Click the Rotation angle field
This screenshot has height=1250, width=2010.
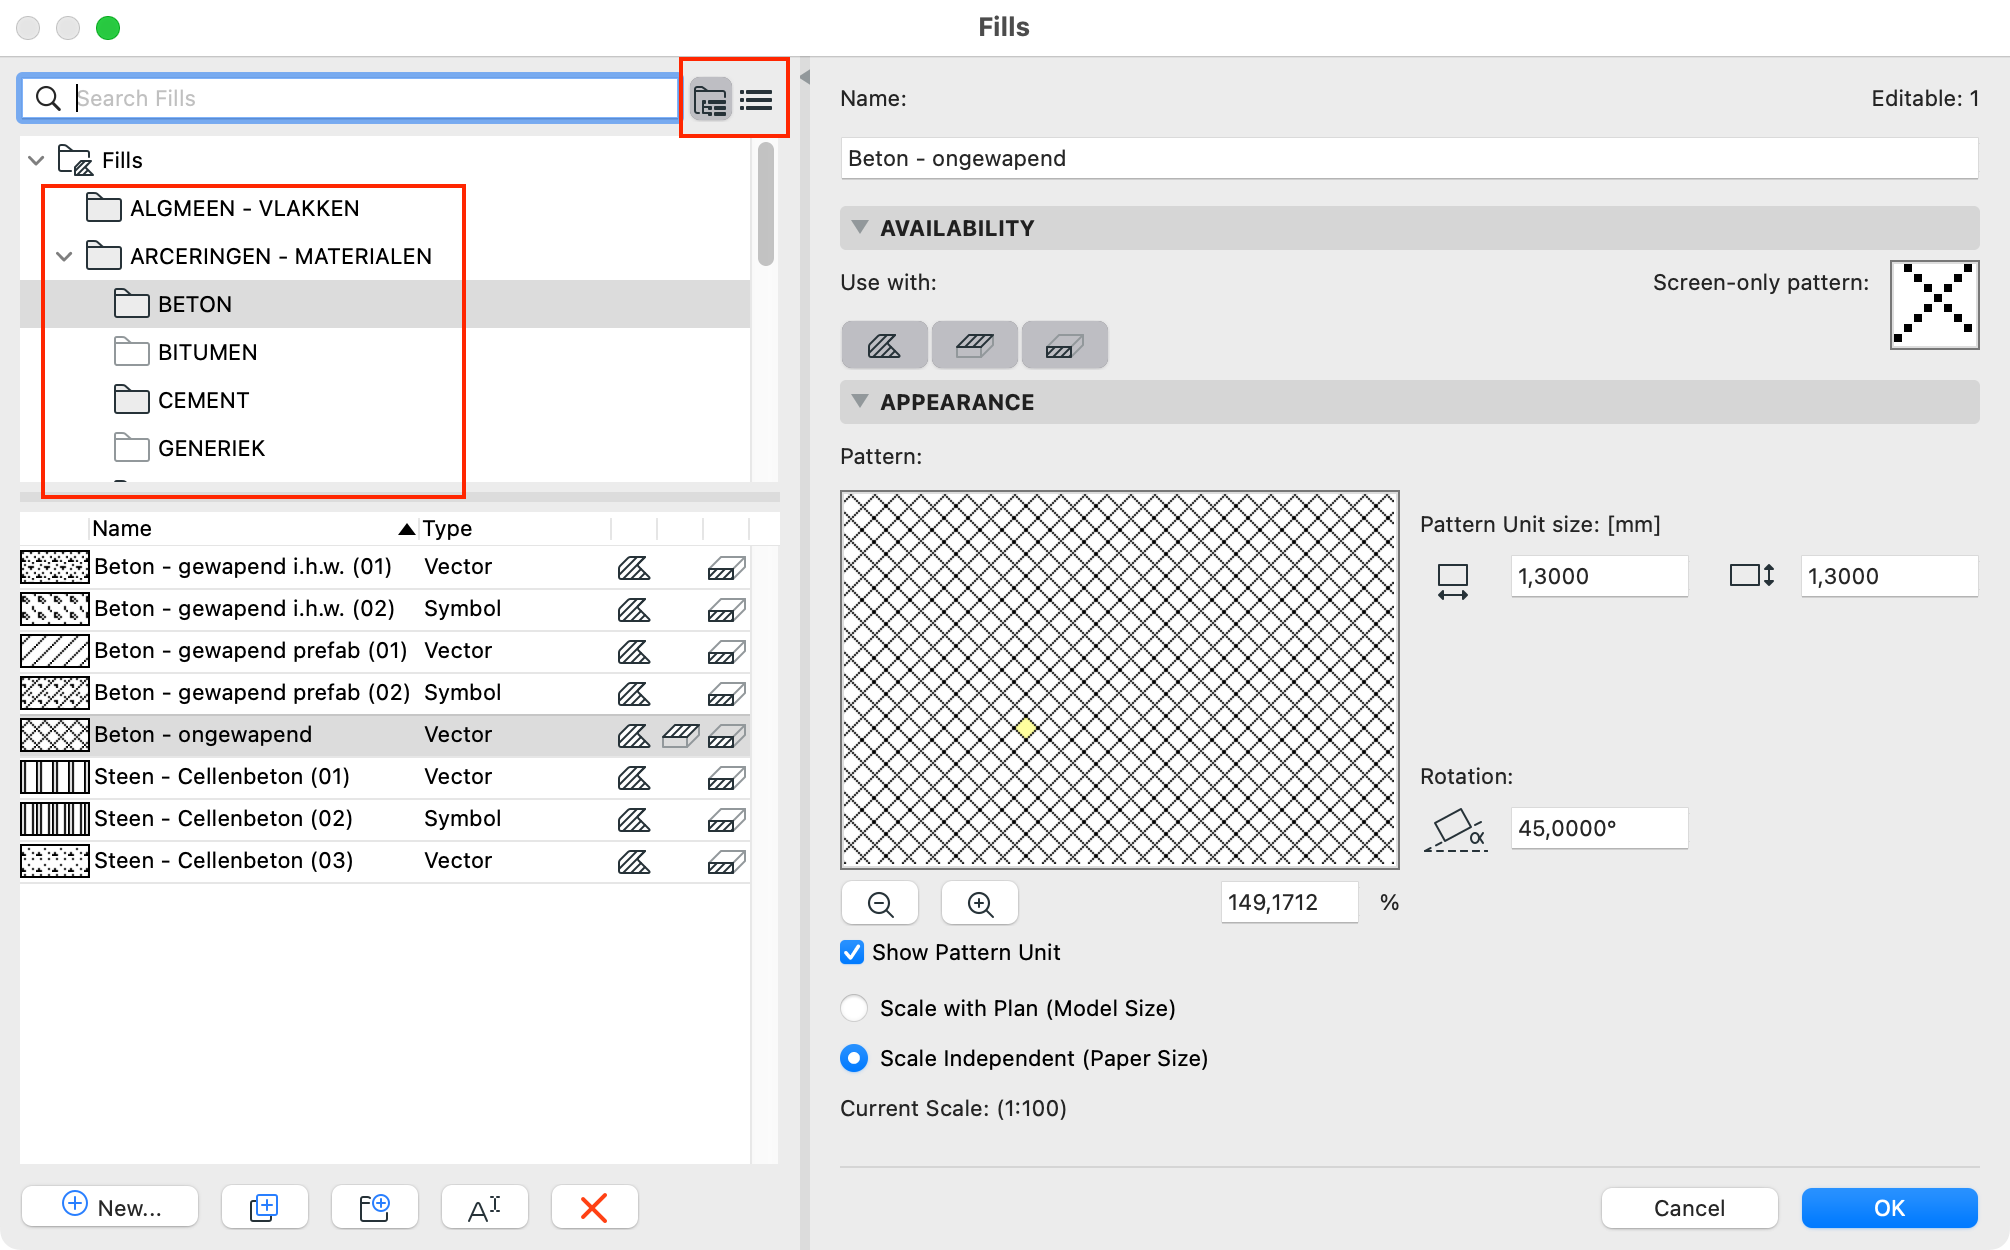click(1599, 828)
